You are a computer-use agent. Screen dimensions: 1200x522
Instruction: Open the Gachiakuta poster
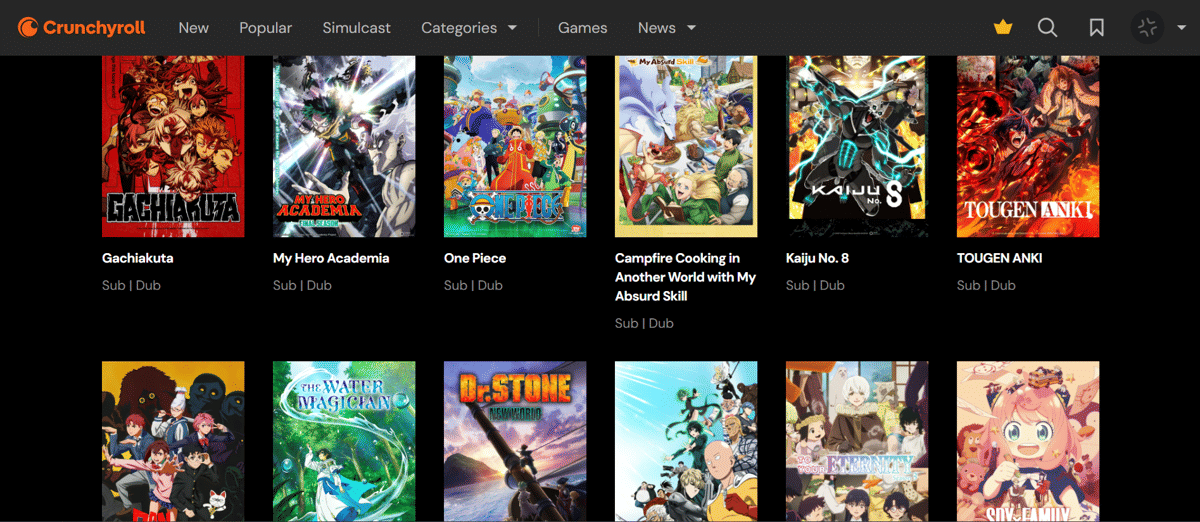click(173, 146)
